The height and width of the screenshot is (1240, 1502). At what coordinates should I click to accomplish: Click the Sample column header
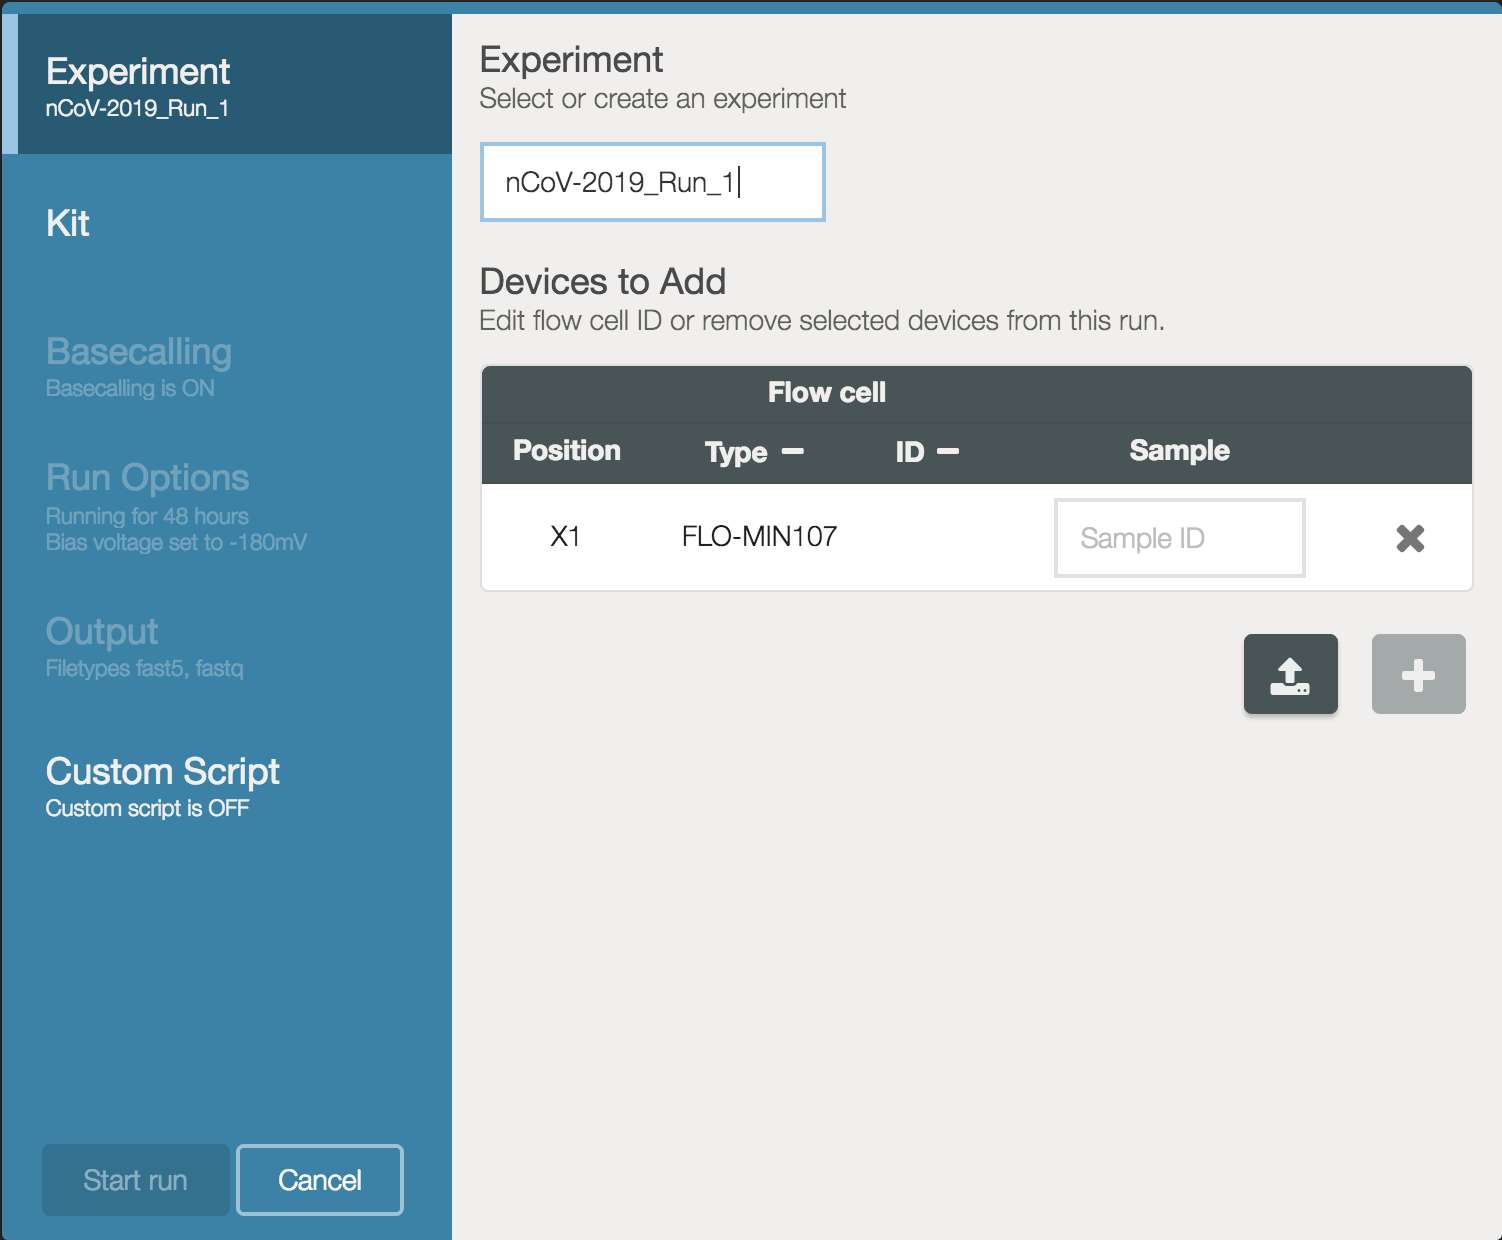1179,451
